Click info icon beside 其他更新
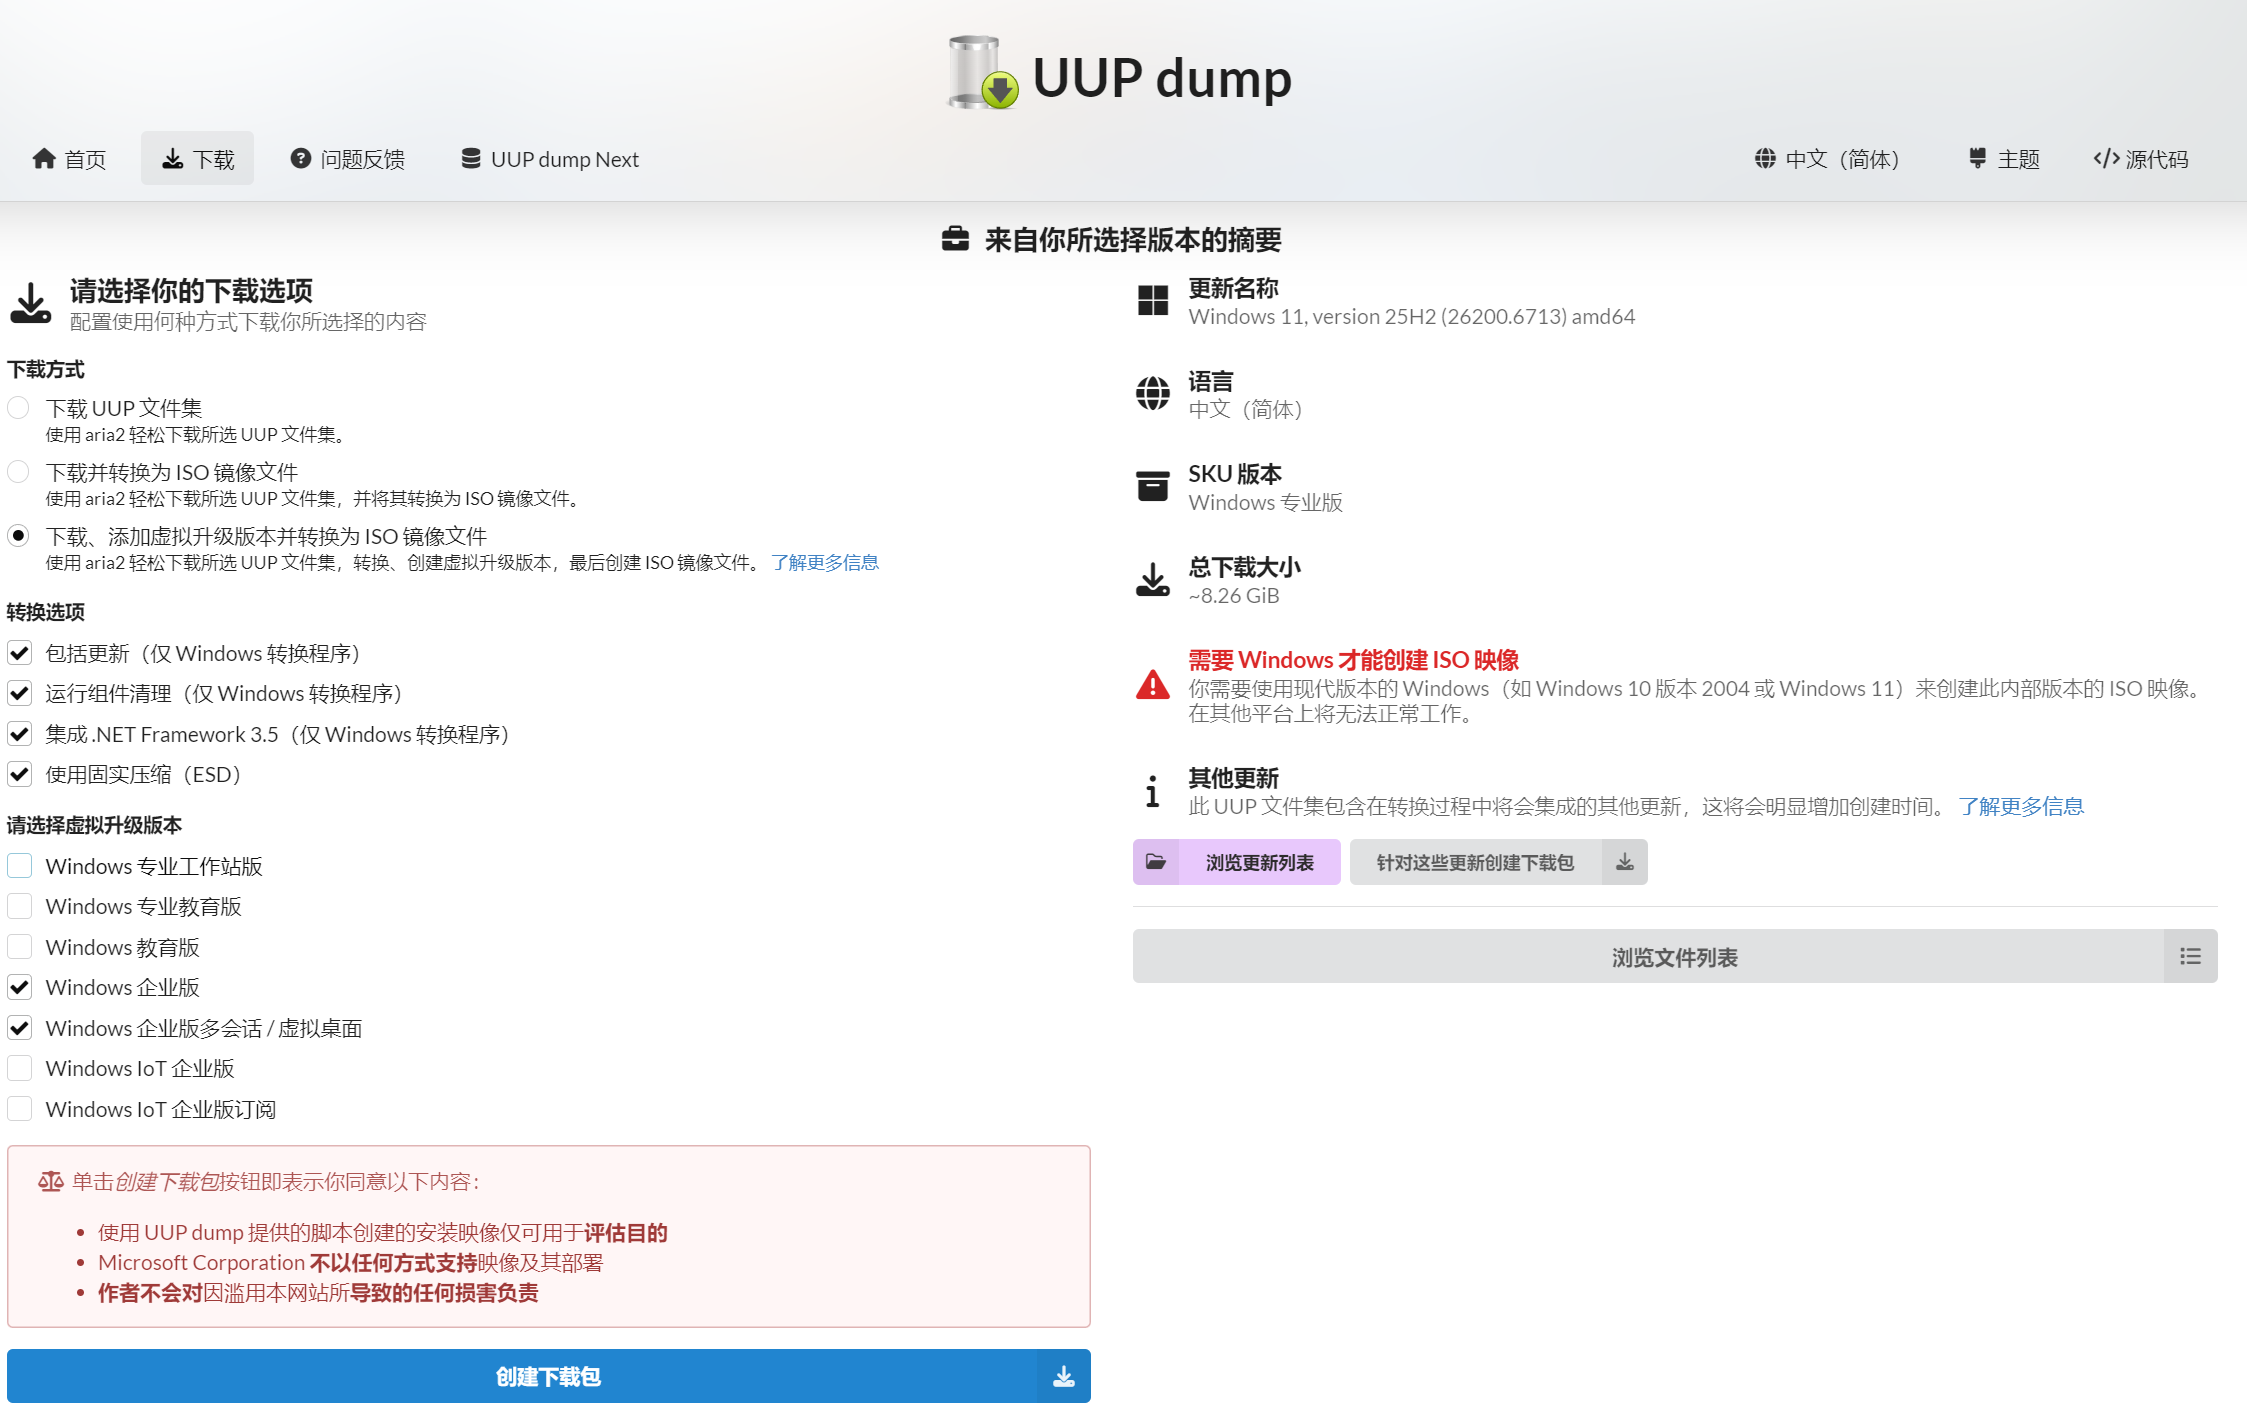Image resolution: width=2247 pixels, height=1409 pixels. tap(1152, 791)
